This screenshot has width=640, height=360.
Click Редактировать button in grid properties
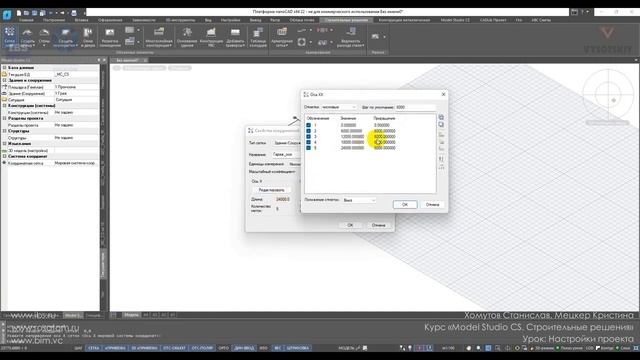pos(271,190)
